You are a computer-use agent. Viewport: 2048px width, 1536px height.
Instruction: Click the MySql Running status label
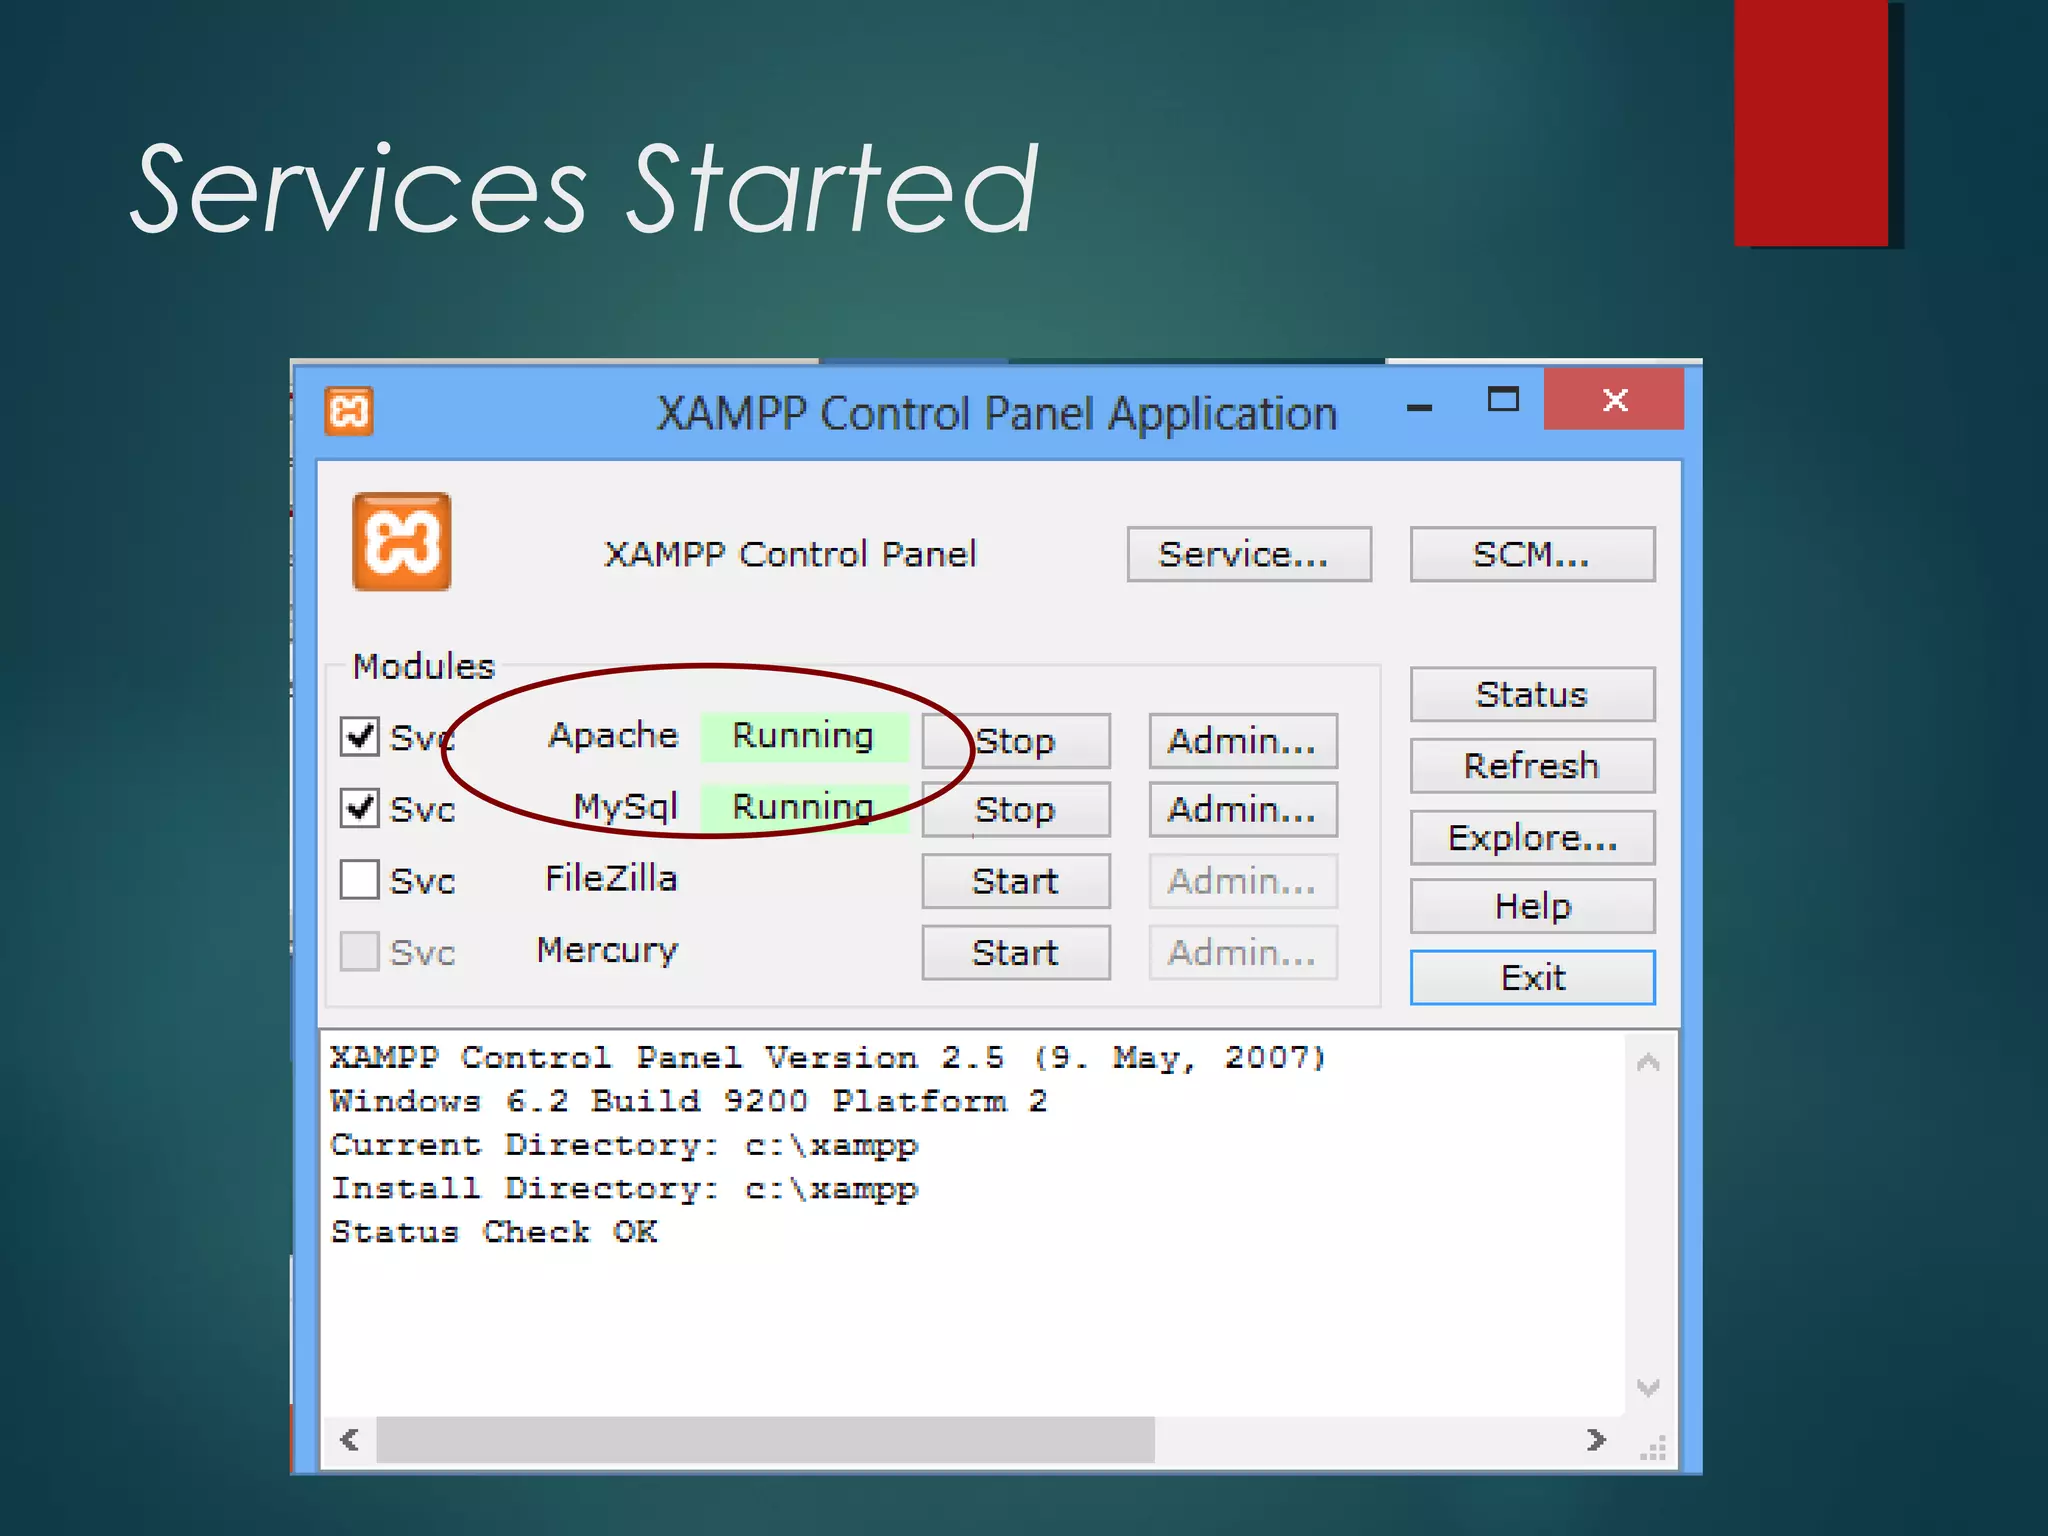coord(804,808)
